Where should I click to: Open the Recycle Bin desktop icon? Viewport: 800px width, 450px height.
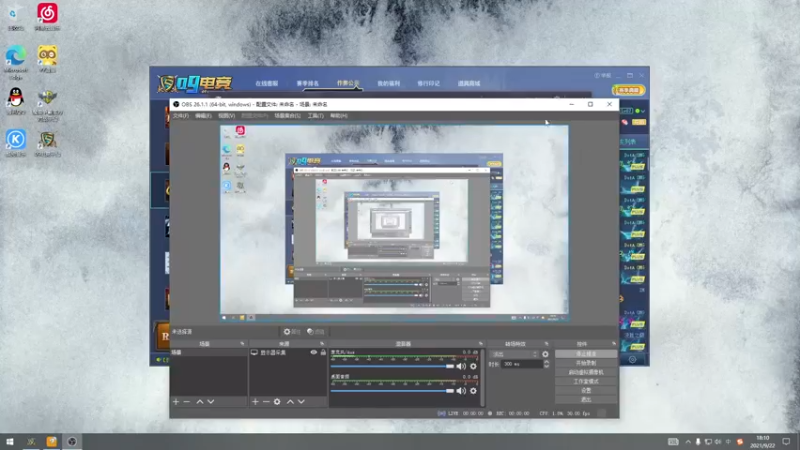[x=15, y=17]
